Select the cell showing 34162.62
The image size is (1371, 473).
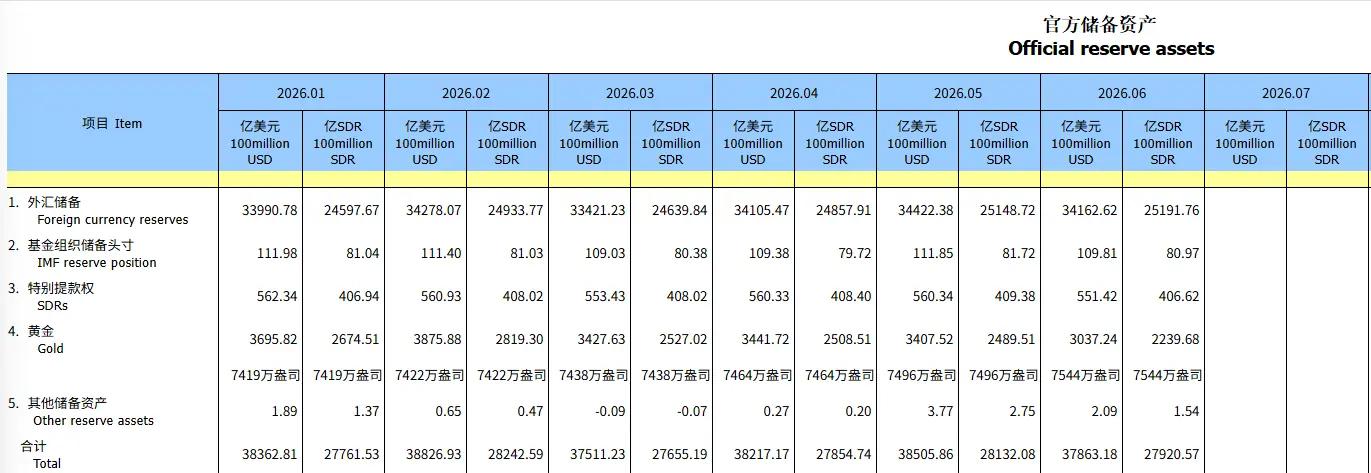click(x=1090, y=210)
